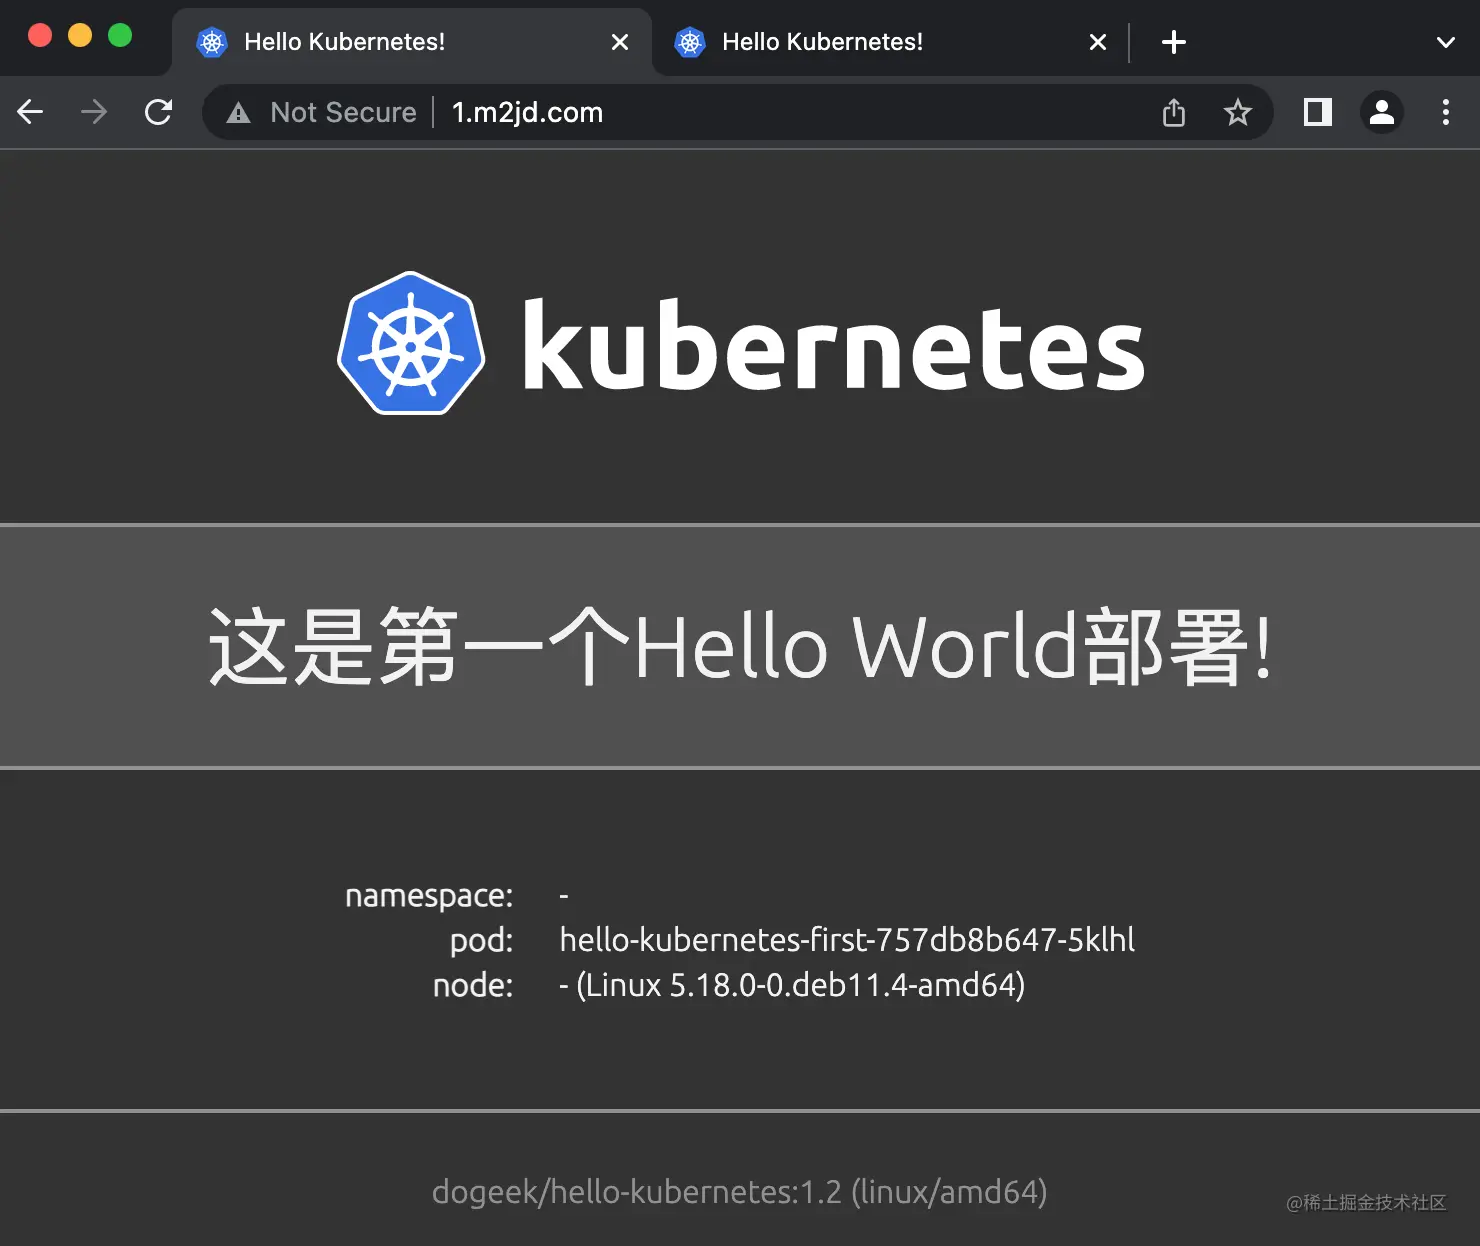This screenshot has width=1480, height=1246.
Task: Open the Chrome three-dot menu
Action: tap(1446, 112)
